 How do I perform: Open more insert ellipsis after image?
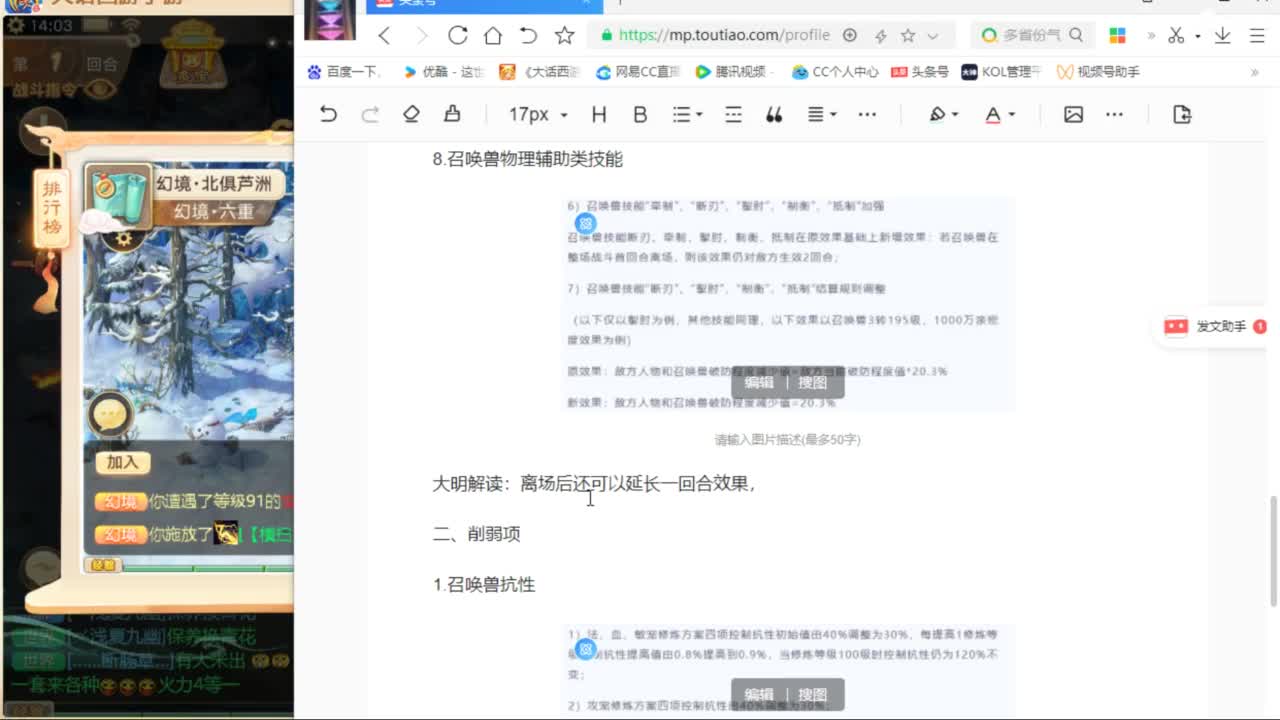[1114, 114]
